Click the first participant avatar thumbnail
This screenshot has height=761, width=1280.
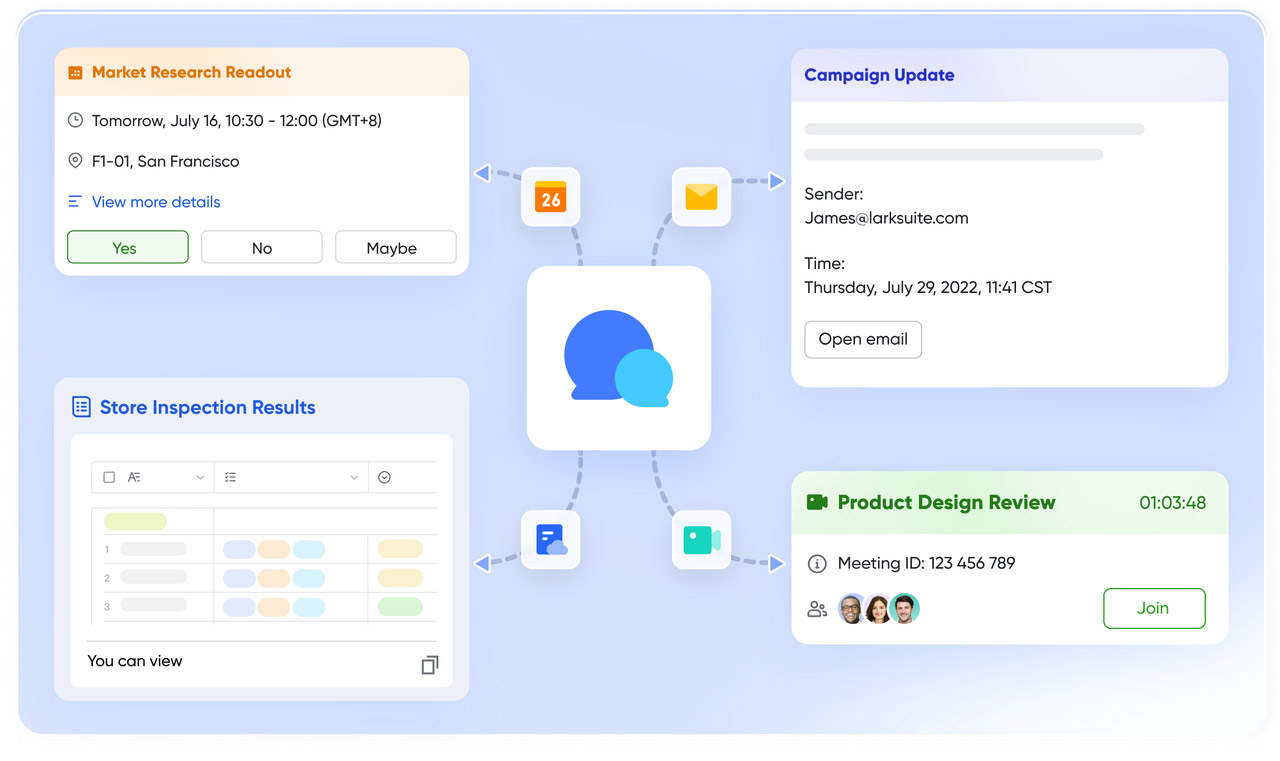(x=851, y=609)
